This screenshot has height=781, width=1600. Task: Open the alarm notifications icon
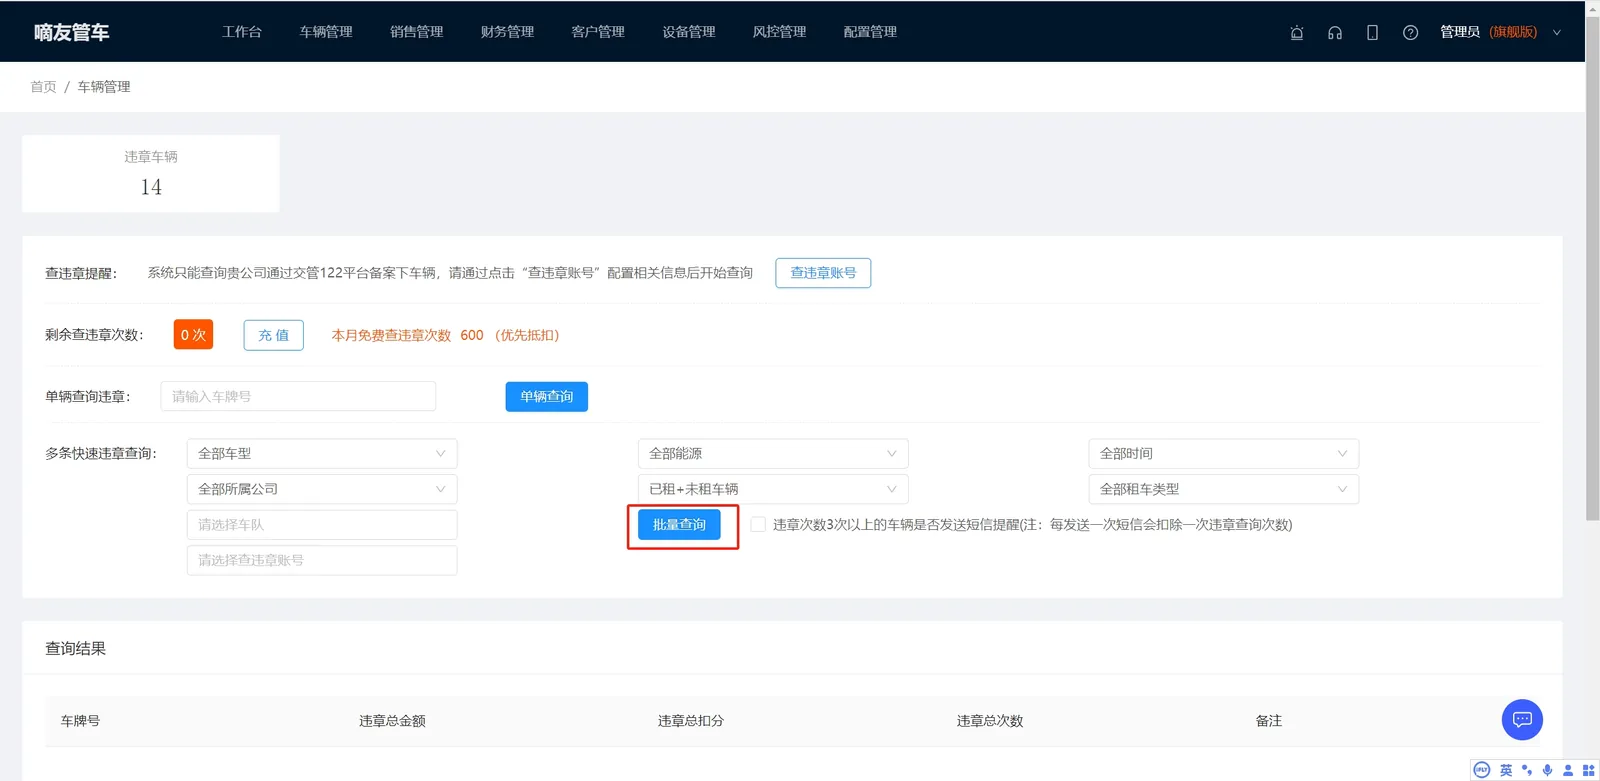click(x=1297, y=32)
